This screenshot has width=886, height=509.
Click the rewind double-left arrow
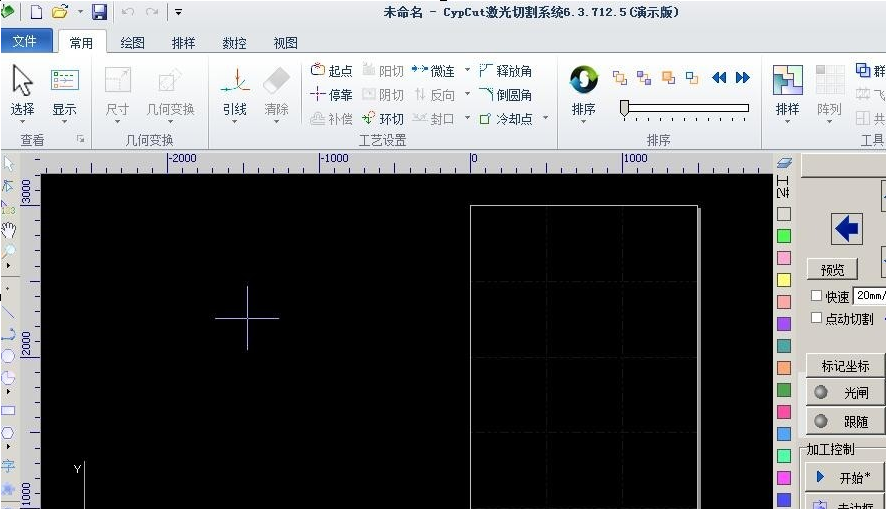pos(719,77)
